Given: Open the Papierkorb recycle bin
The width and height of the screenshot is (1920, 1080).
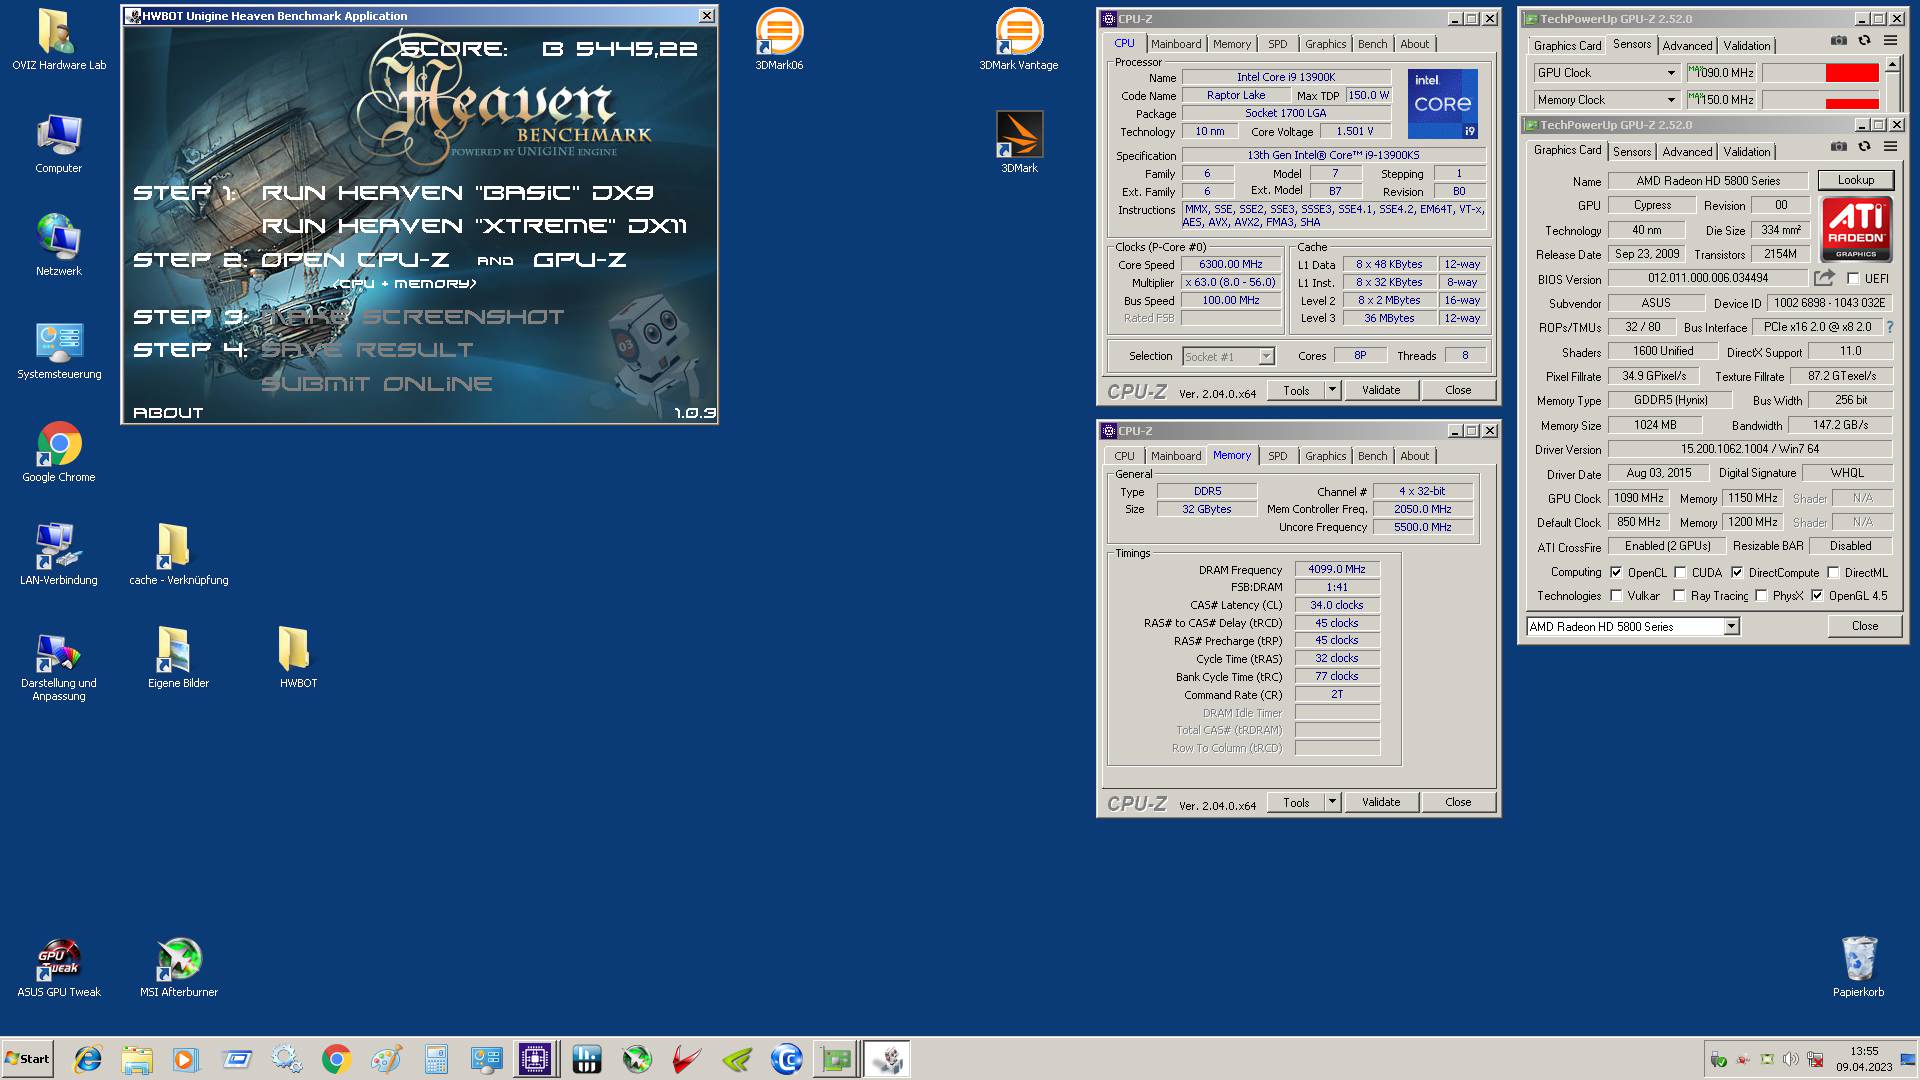Looking at the screenshot, I should tap(1858, 967).
